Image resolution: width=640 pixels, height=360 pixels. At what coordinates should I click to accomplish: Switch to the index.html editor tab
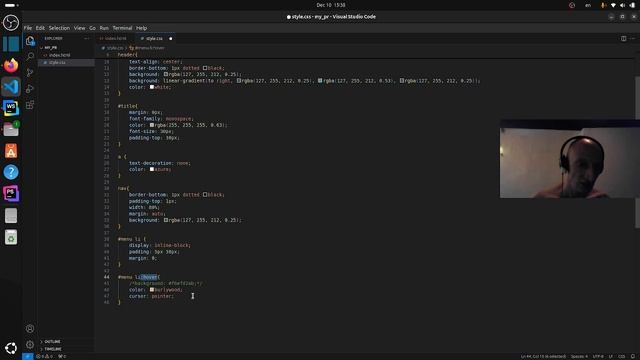coord(116,38)
